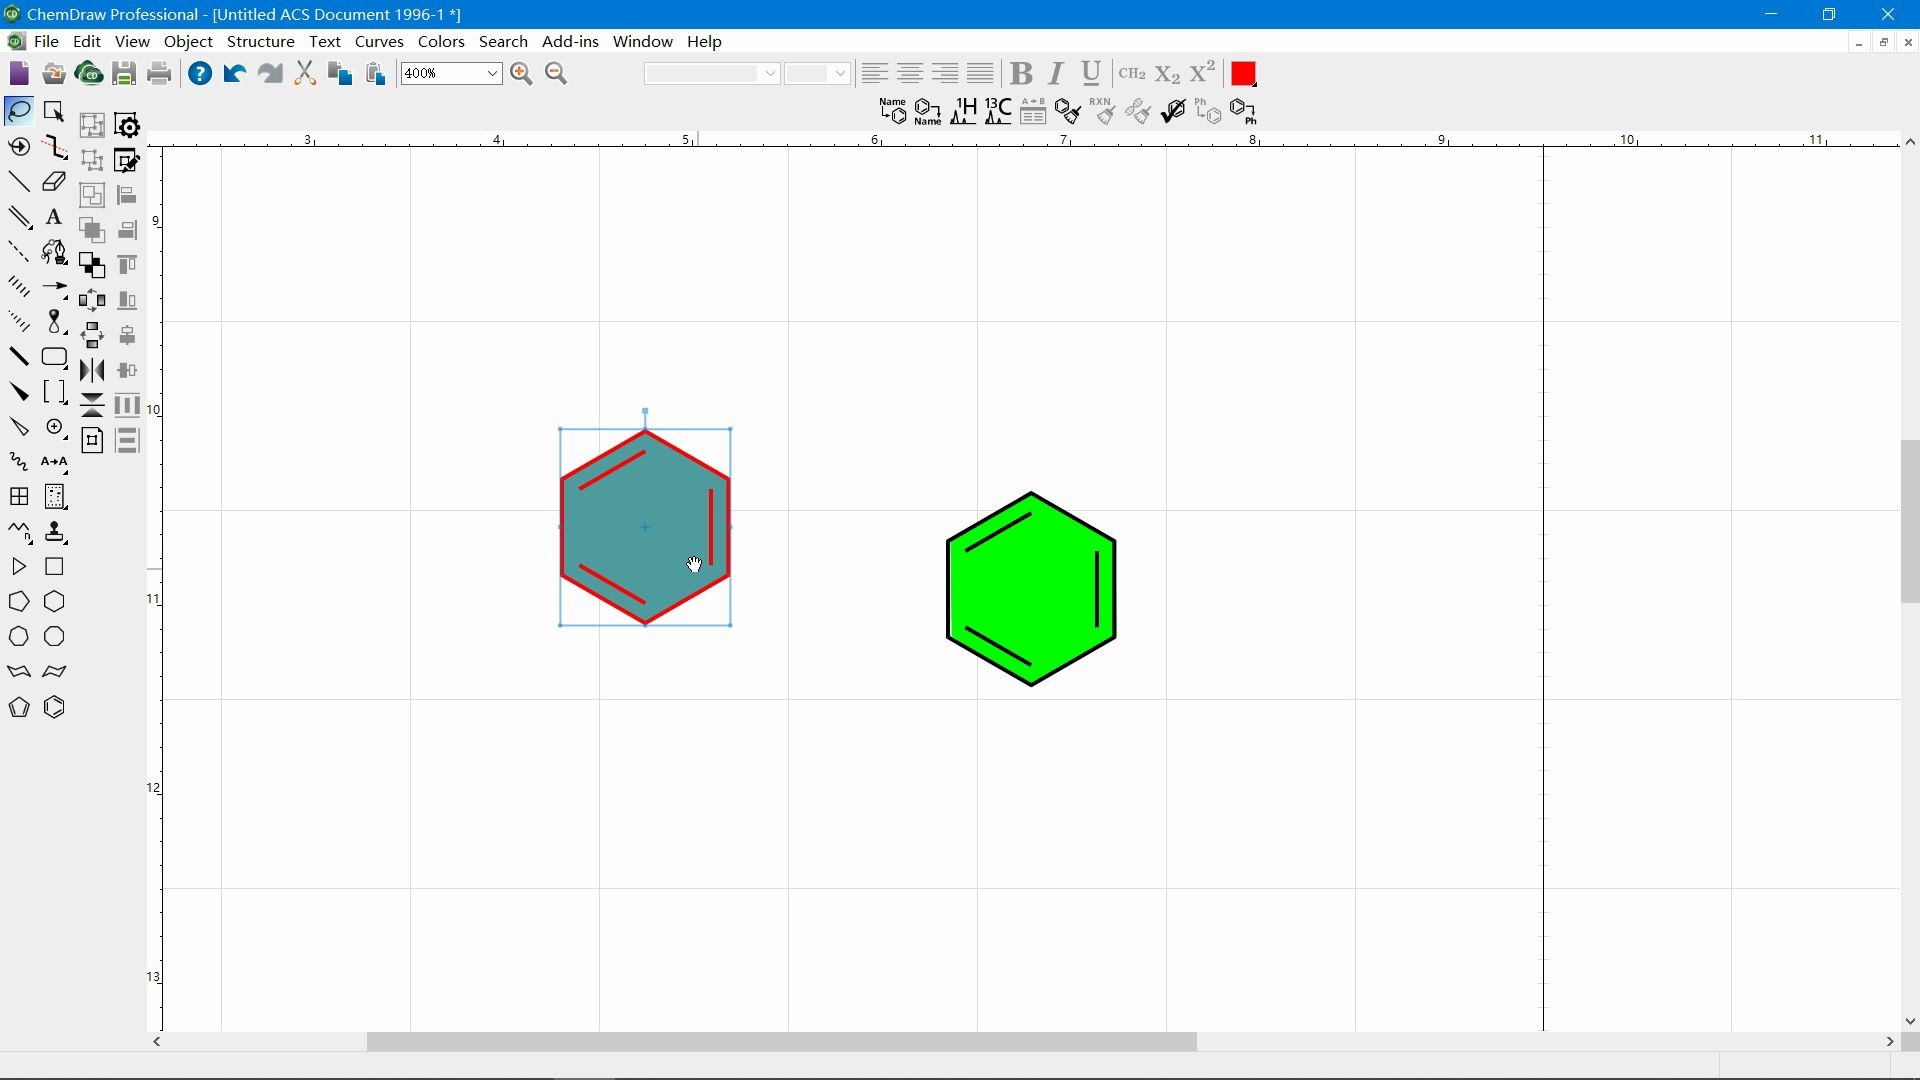Toggle chemical Formula (CH2) style
This screenshot has height=1080, width=1920.
coord(1132,74)
